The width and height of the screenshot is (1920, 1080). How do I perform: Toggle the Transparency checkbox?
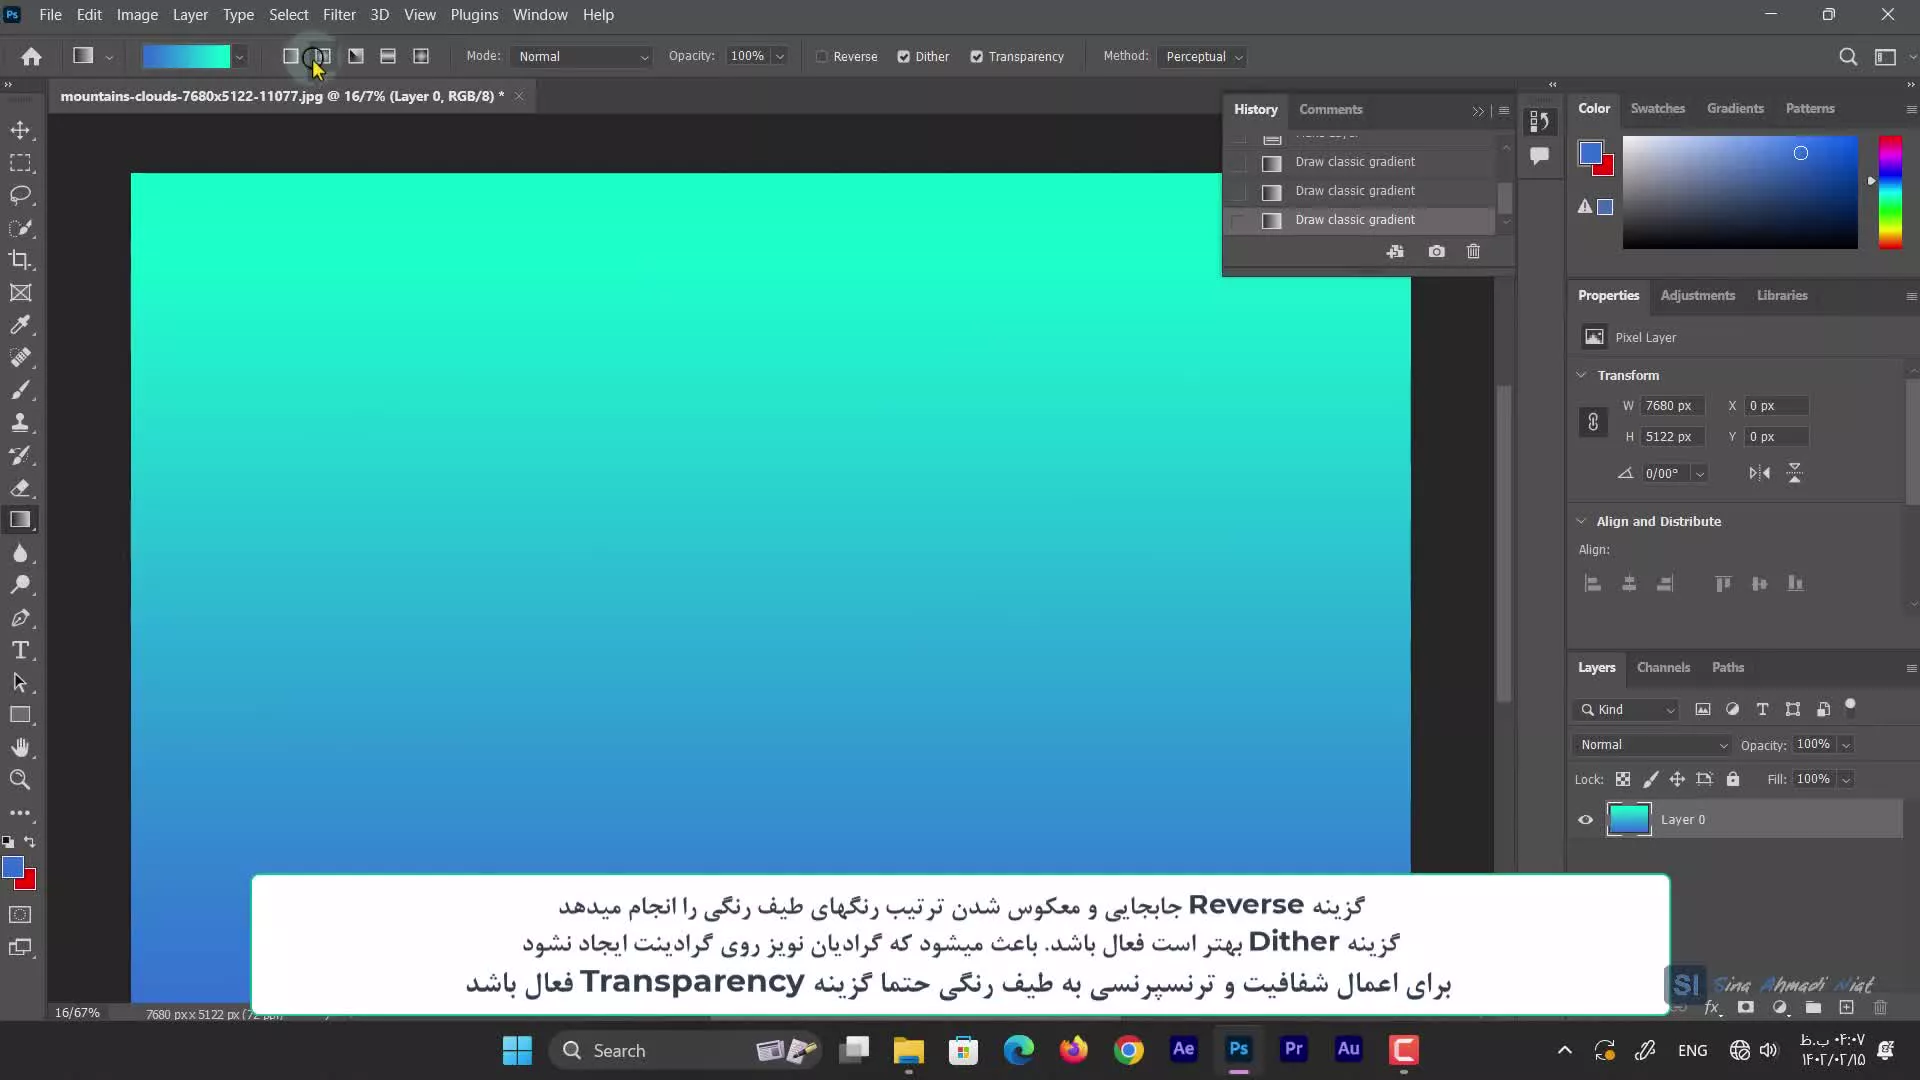point(977,55)
